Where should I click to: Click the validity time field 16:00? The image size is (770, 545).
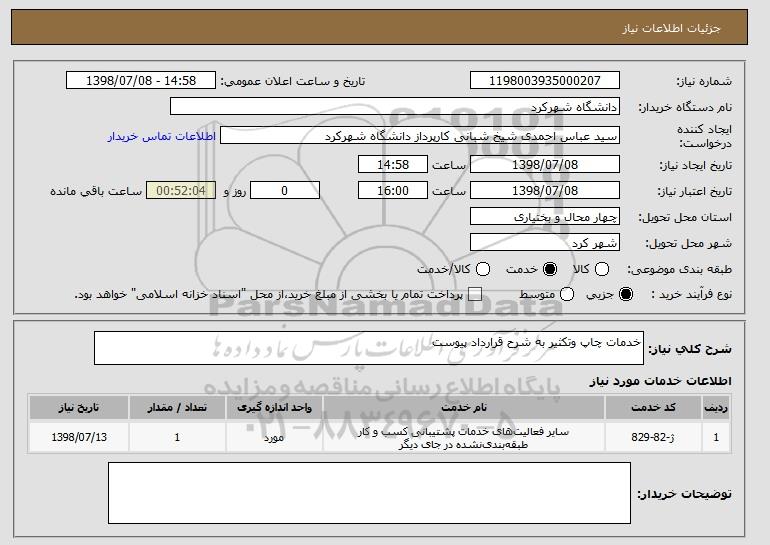tap(393, 191)
